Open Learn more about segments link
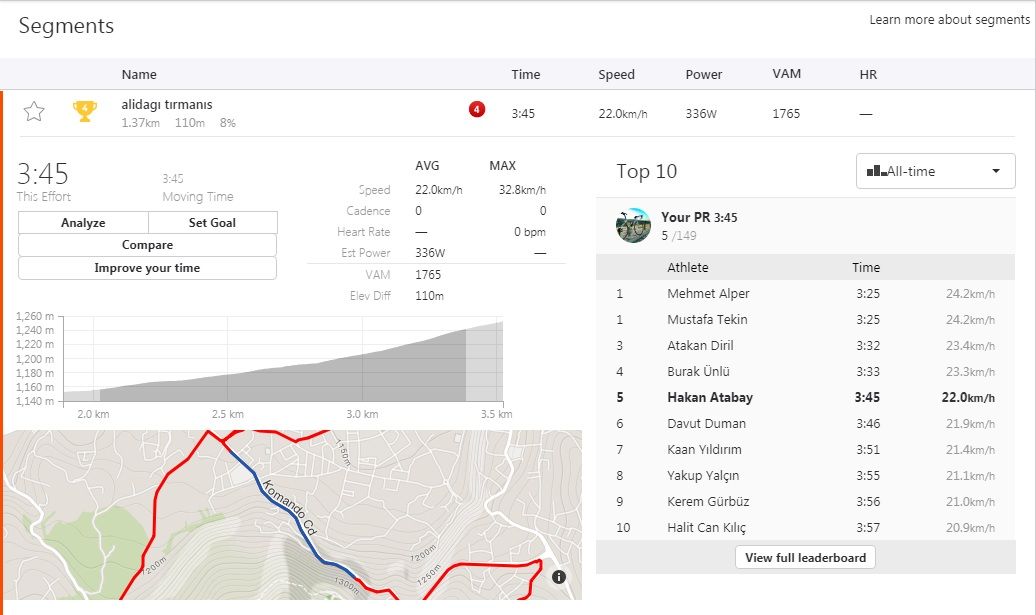1036x615 pixels. (948, 20)
